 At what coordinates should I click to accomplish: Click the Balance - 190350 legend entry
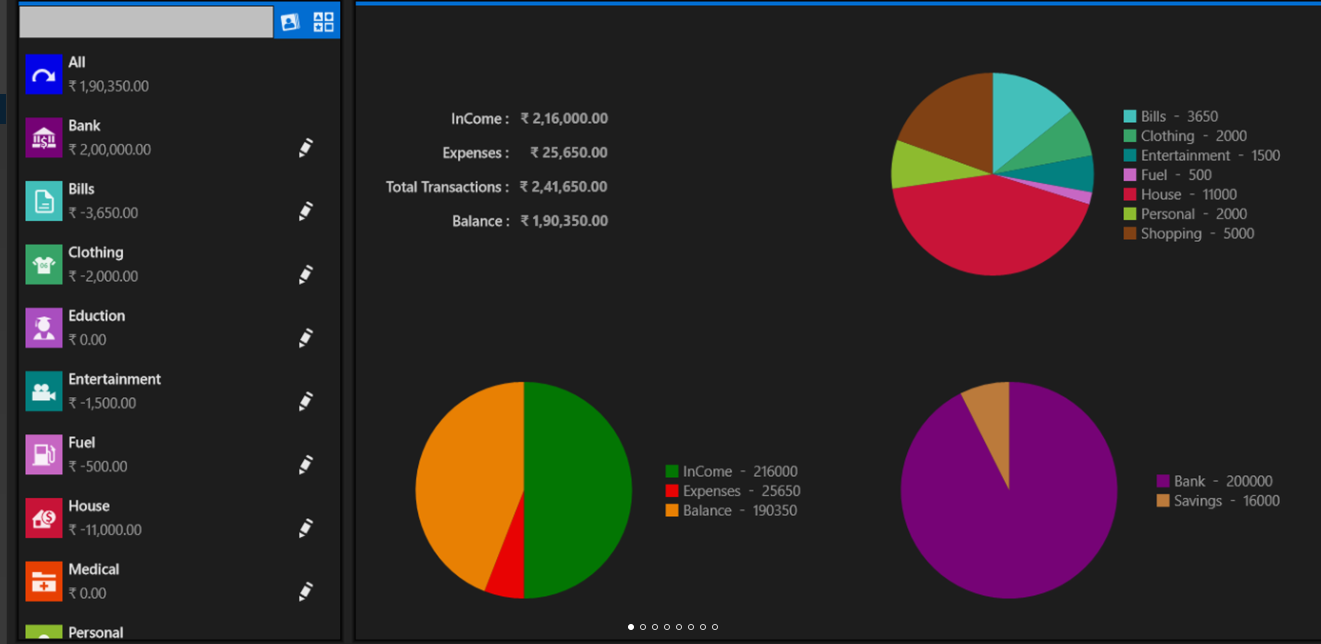point(732,511)
